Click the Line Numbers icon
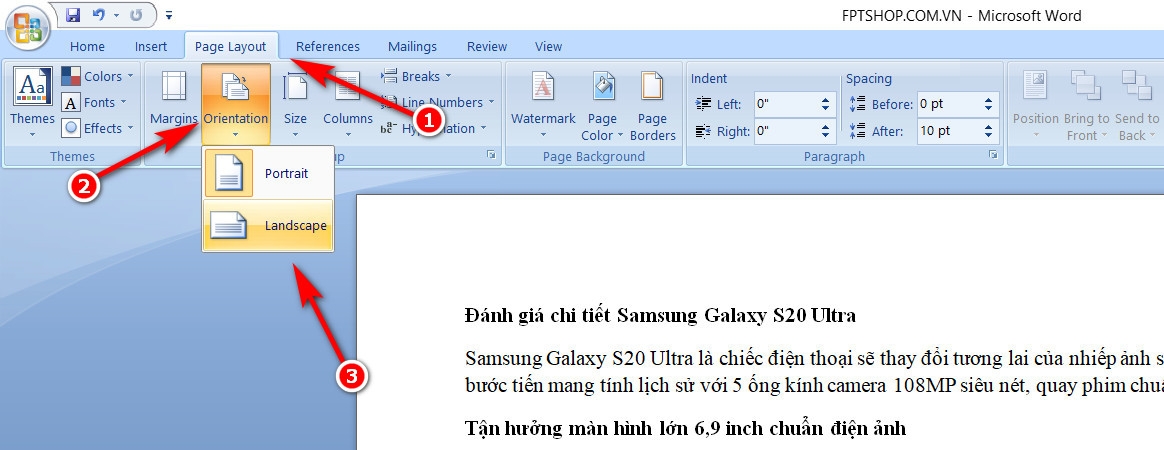 click(x=389, y=102)
